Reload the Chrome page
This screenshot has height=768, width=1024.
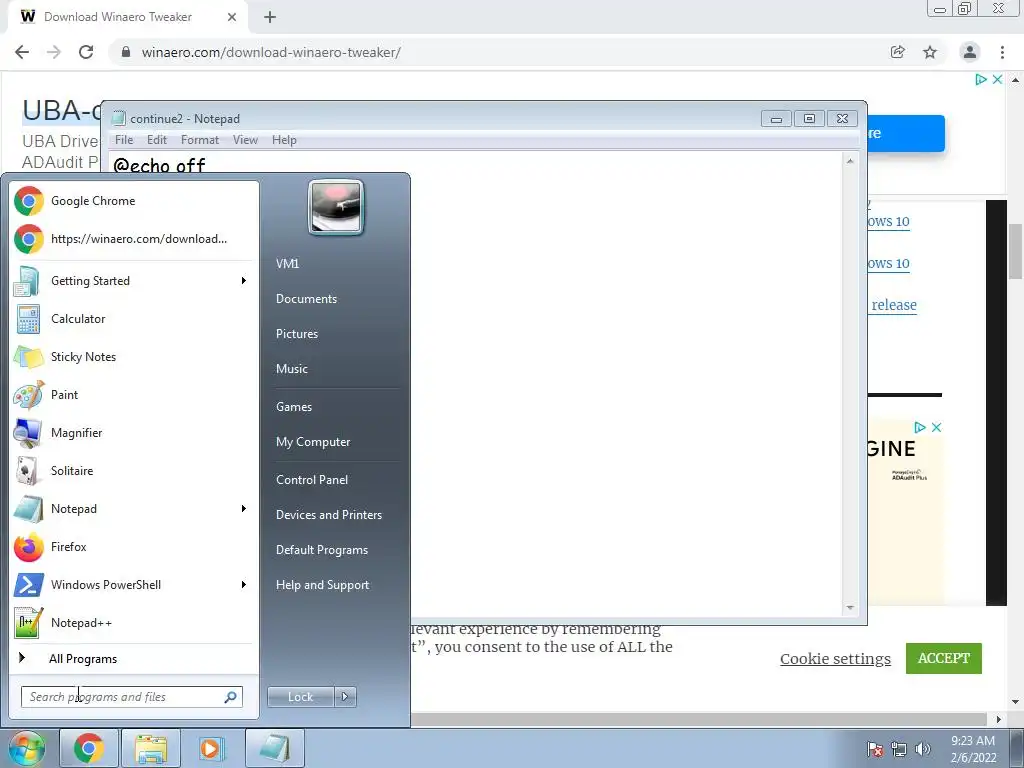point(86,52)
